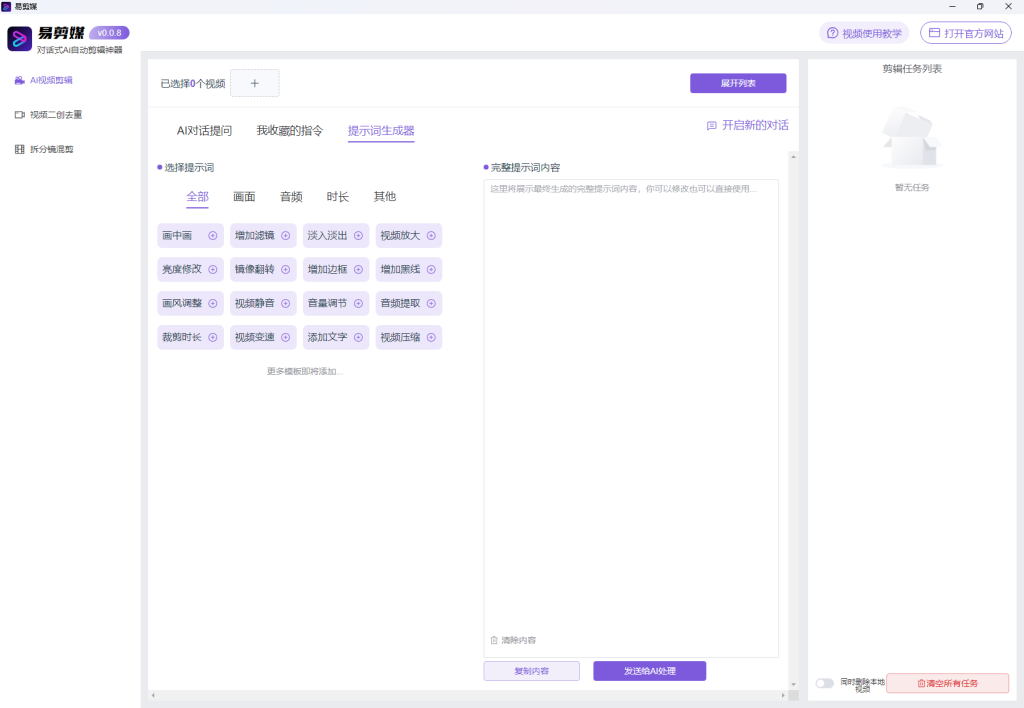Click the plus icon on 视频变速 chip

(285, 338)
